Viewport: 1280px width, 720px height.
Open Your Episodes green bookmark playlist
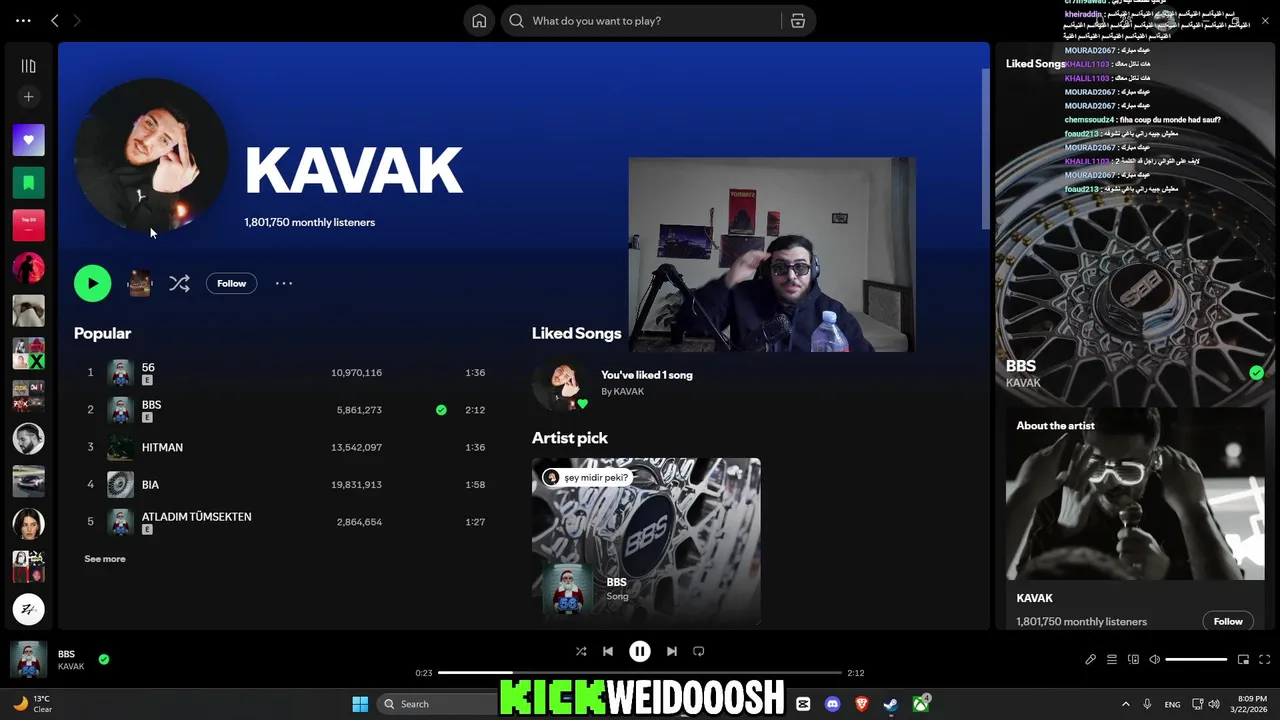tap(28, 183)
